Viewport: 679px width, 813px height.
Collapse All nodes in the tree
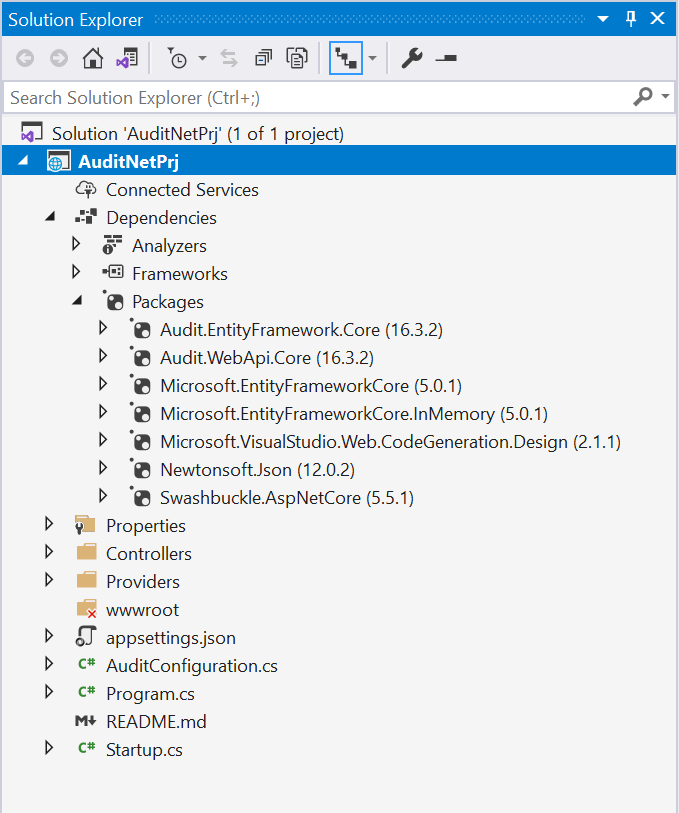click(x=263, y=58)
